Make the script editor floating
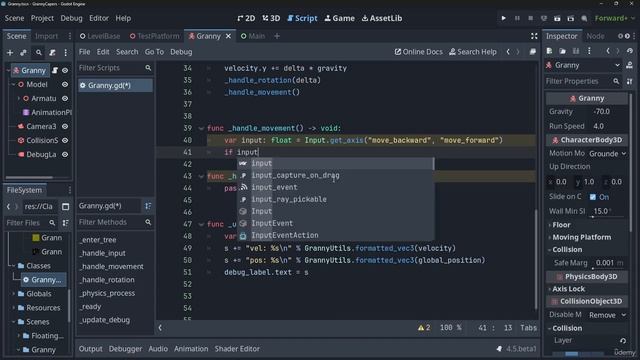Screen dimensions: 640x360 [533, 52]
